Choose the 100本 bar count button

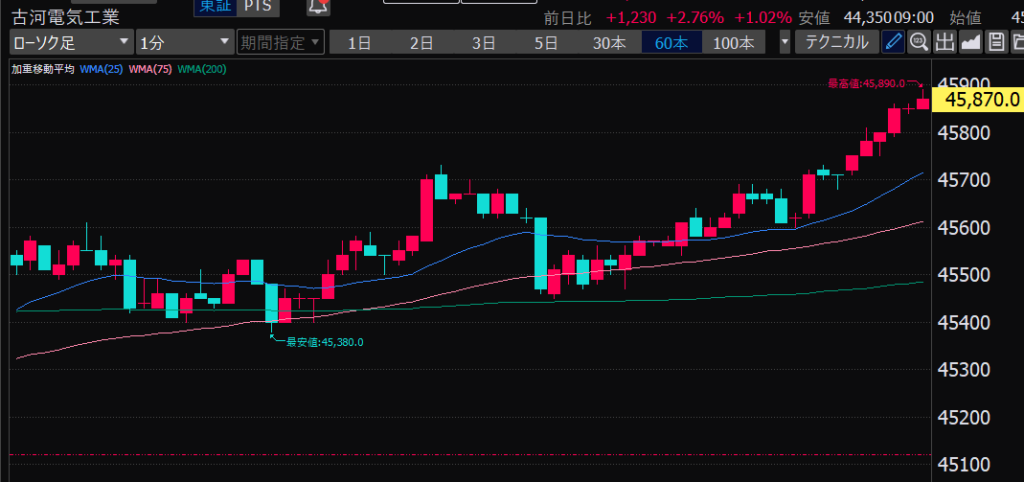pyautogui.click(x=733, y=42)
